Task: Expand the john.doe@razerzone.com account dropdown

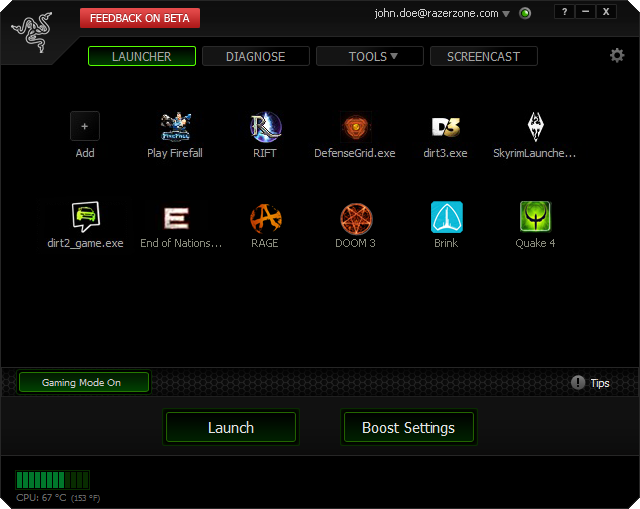Action: click(506, 14)
